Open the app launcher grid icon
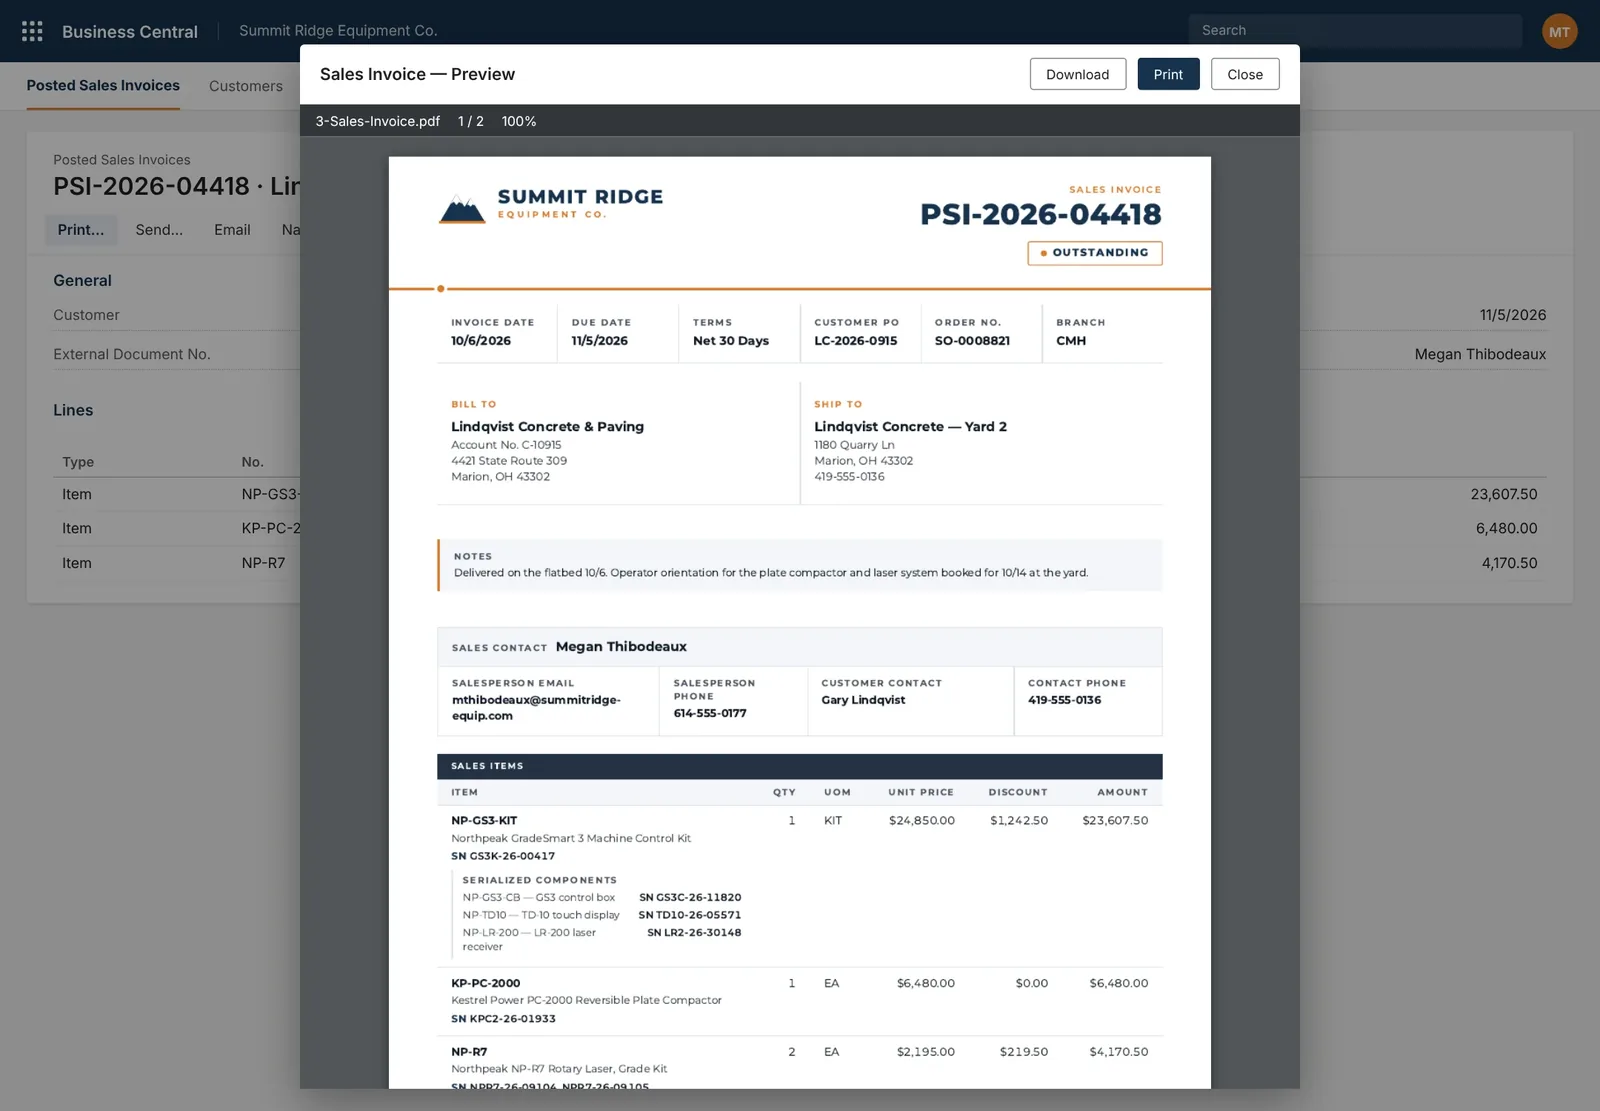1600x1111 pixels. click(32, 31)
